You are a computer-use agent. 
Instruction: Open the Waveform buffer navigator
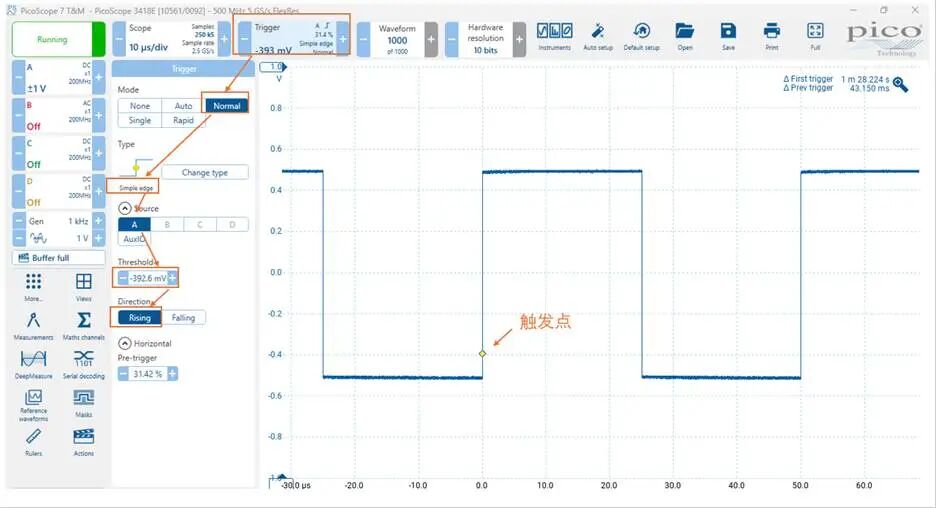pos(397,39)
